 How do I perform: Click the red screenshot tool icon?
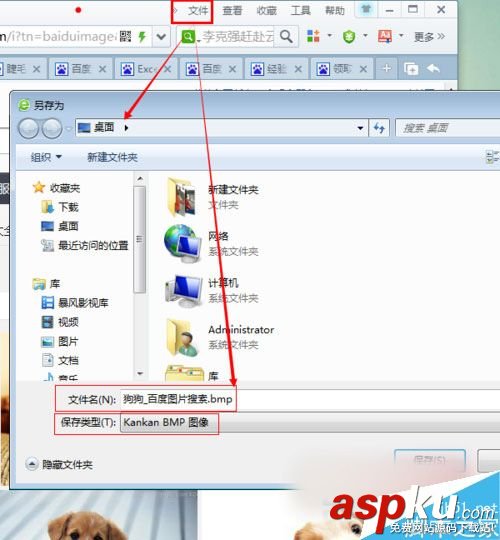click(x=385, y=36)
